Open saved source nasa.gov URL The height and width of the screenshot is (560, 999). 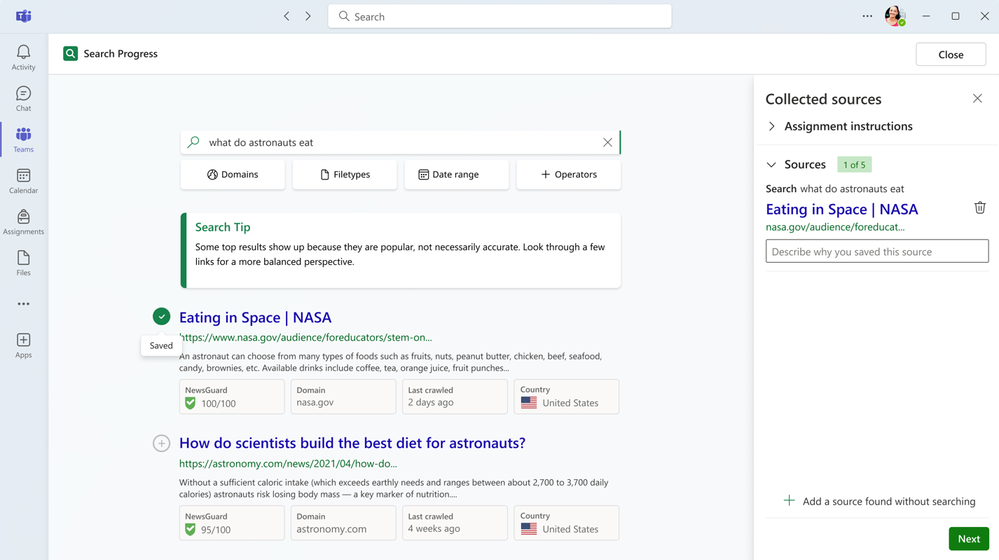pyautogui.click(x=835, y=227)
